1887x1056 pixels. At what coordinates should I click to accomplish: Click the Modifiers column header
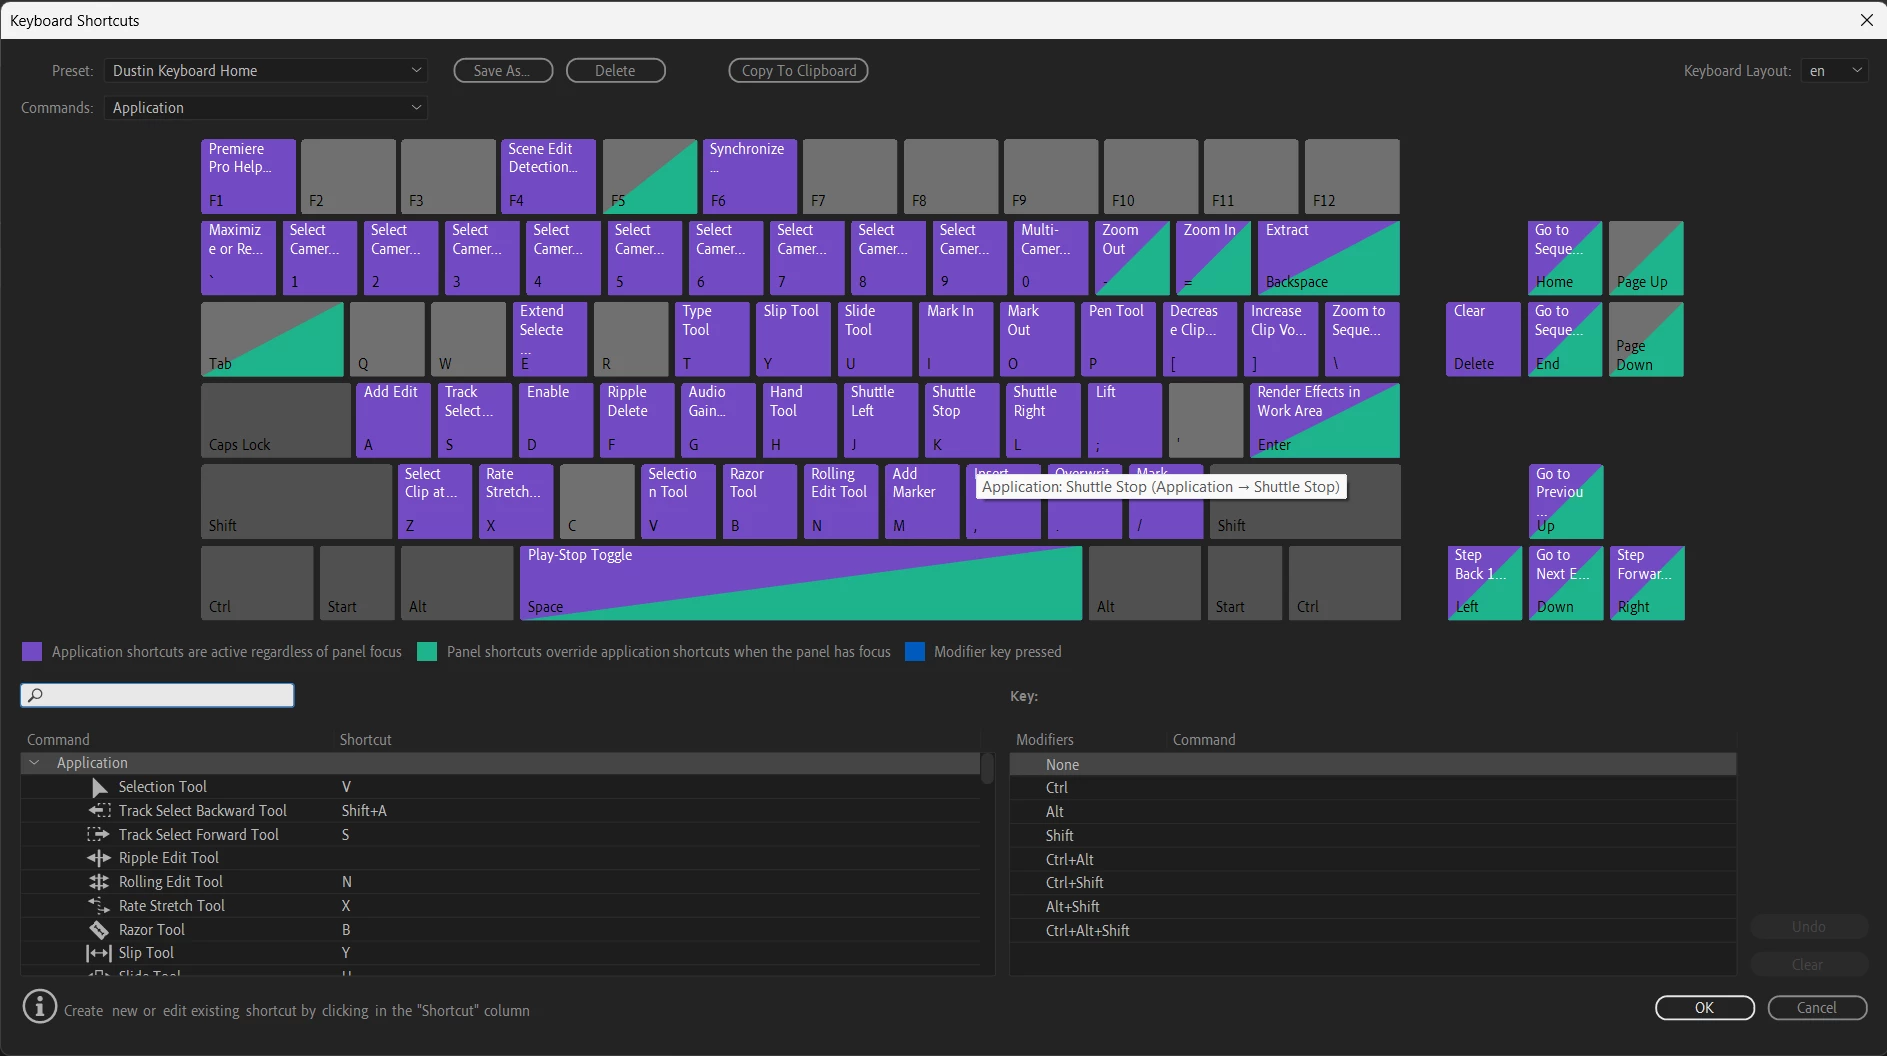[x=1045, y=740]
